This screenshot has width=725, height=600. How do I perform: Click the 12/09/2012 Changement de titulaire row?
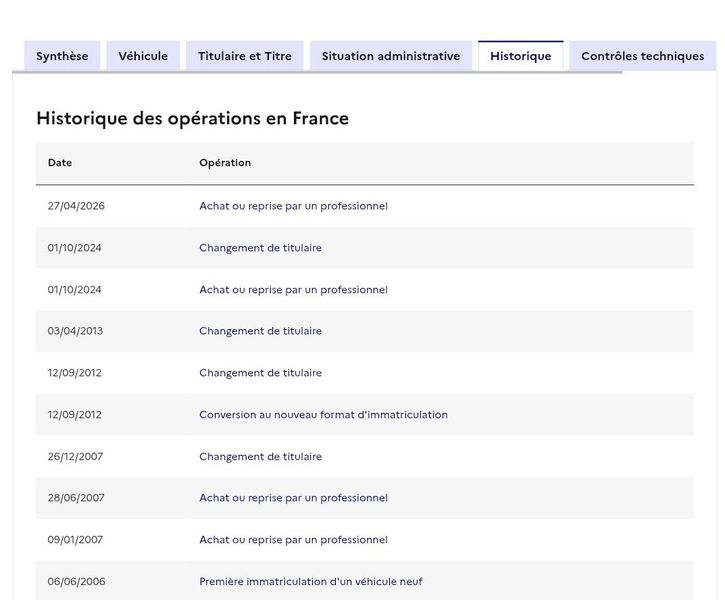pyautogui.click(x=365, y=373)
